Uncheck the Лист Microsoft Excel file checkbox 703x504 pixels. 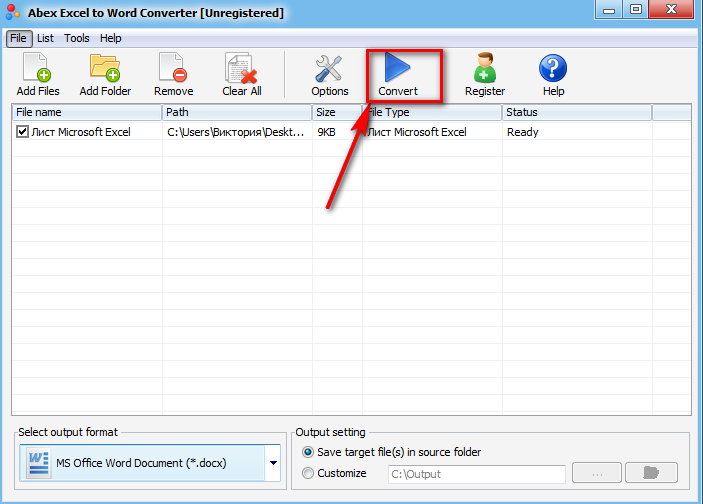[22, 131]
